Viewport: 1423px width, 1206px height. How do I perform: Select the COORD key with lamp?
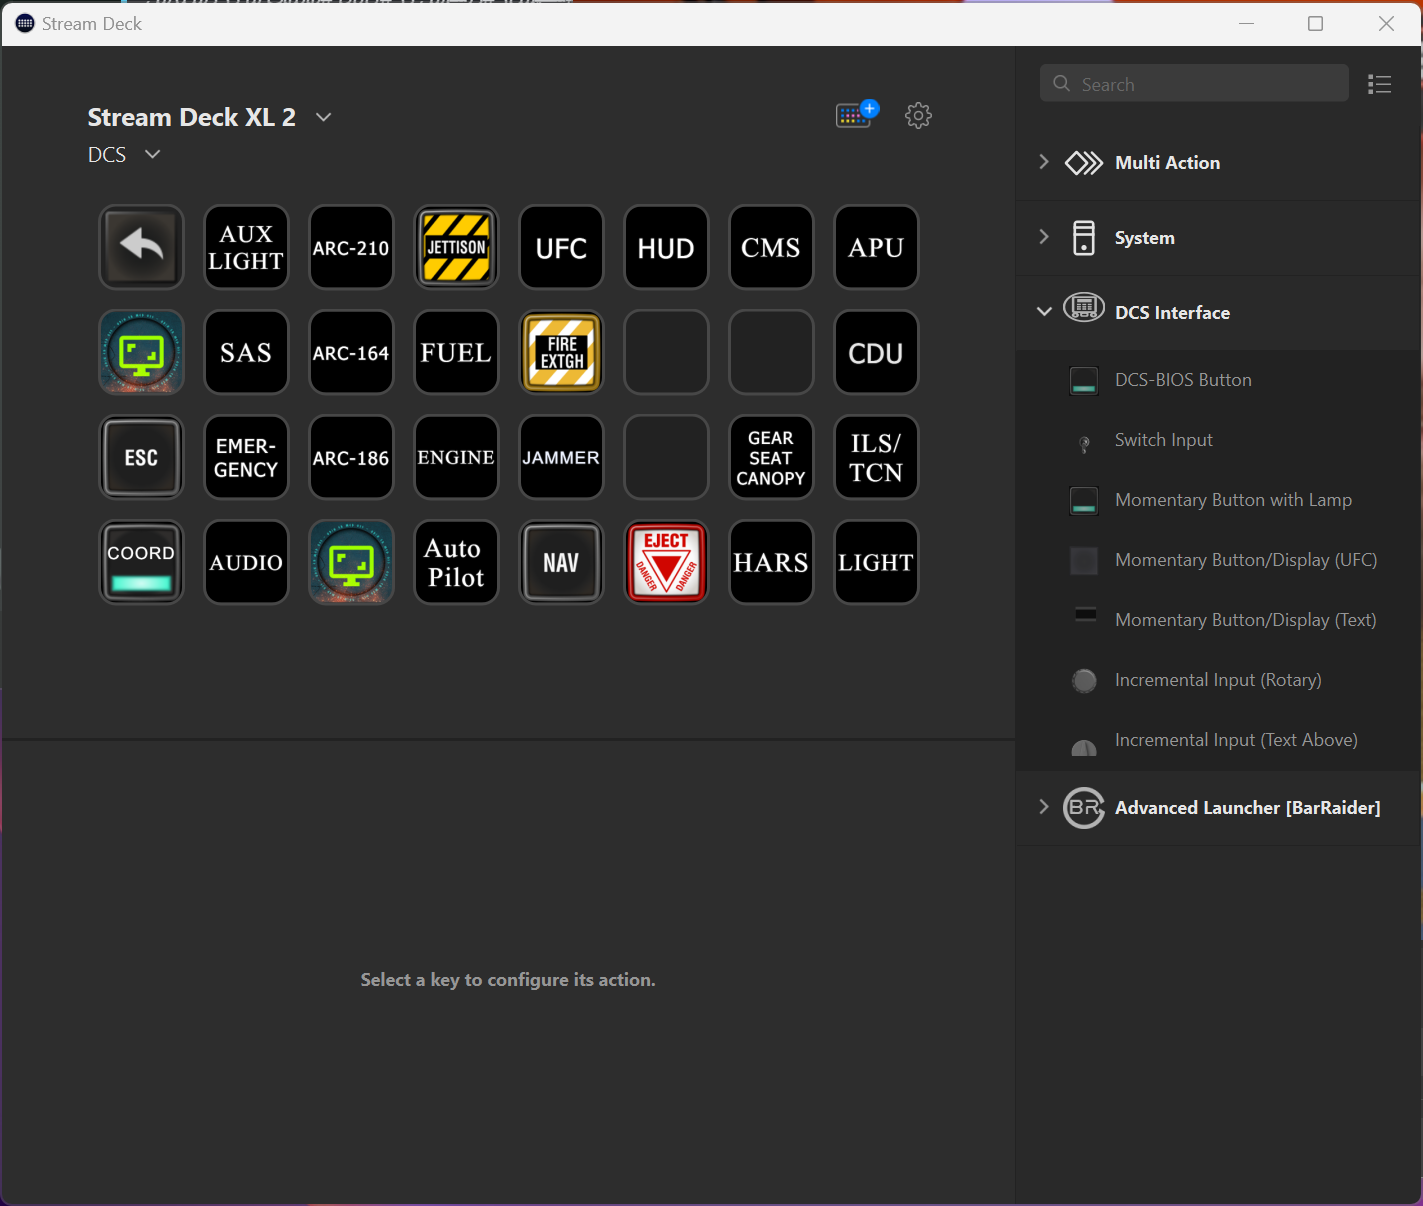[x=141, y=562]
